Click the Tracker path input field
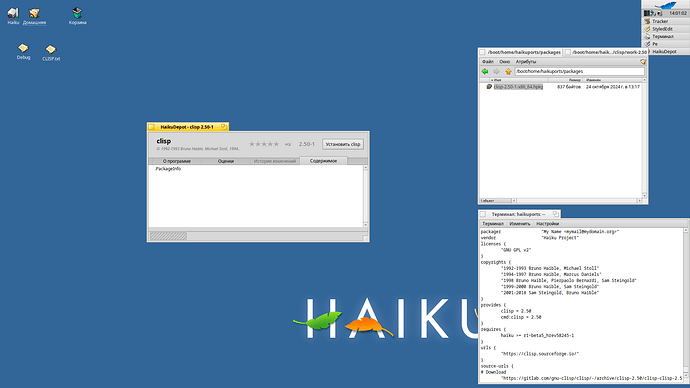This screenshot has width=690, height=388. (580, 71)
